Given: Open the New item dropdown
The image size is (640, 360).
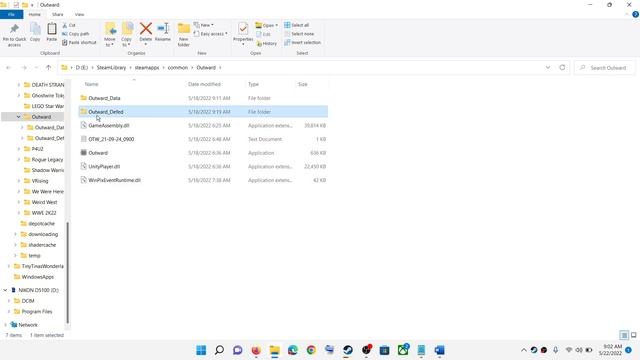Looking at the screenshot, I should (x=204, y=25).
